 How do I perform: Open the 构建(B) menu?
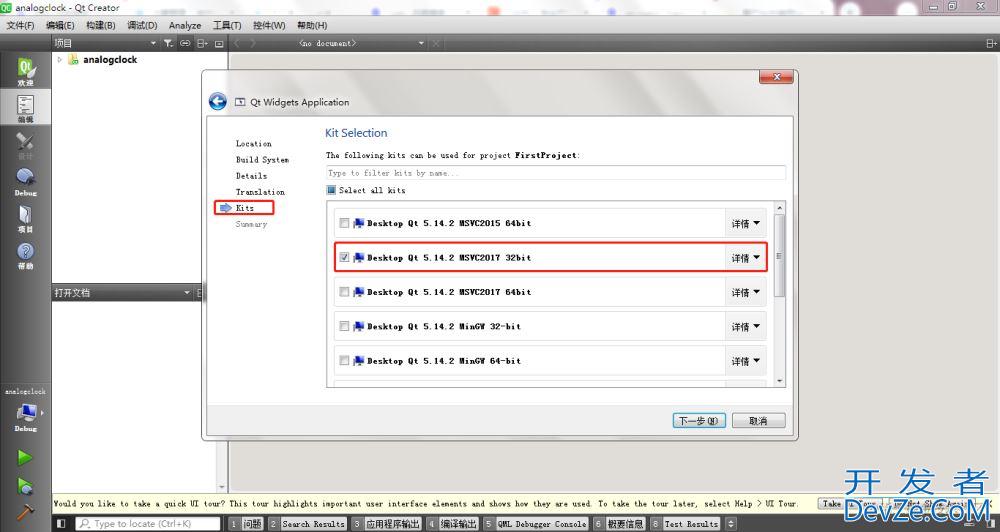click(101, 25)
